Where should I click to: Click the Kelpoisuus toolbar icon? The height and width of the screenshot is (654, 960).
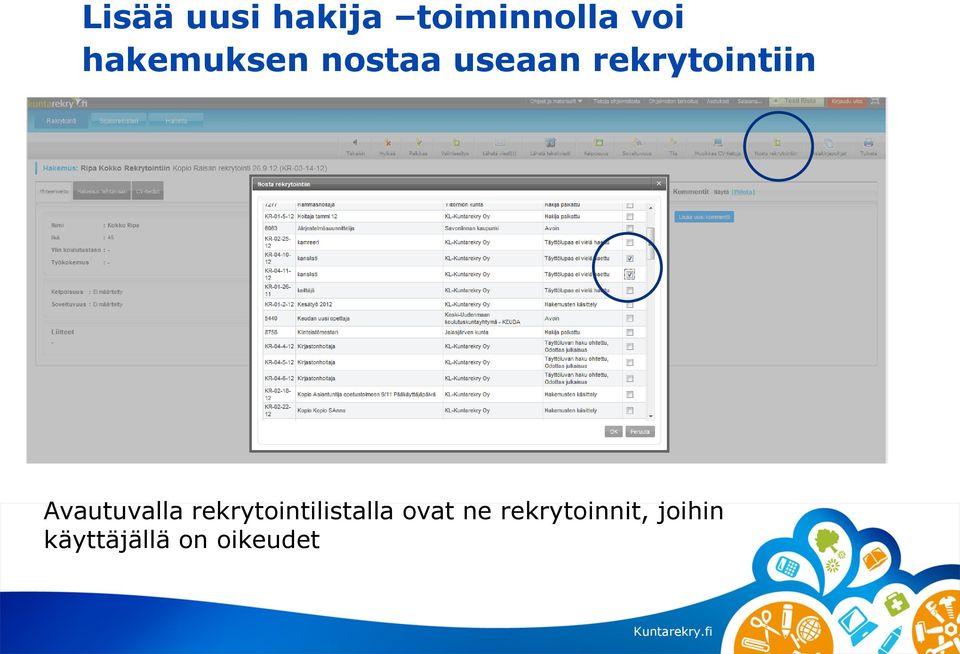pyautogui.click(x=599, y=142)
